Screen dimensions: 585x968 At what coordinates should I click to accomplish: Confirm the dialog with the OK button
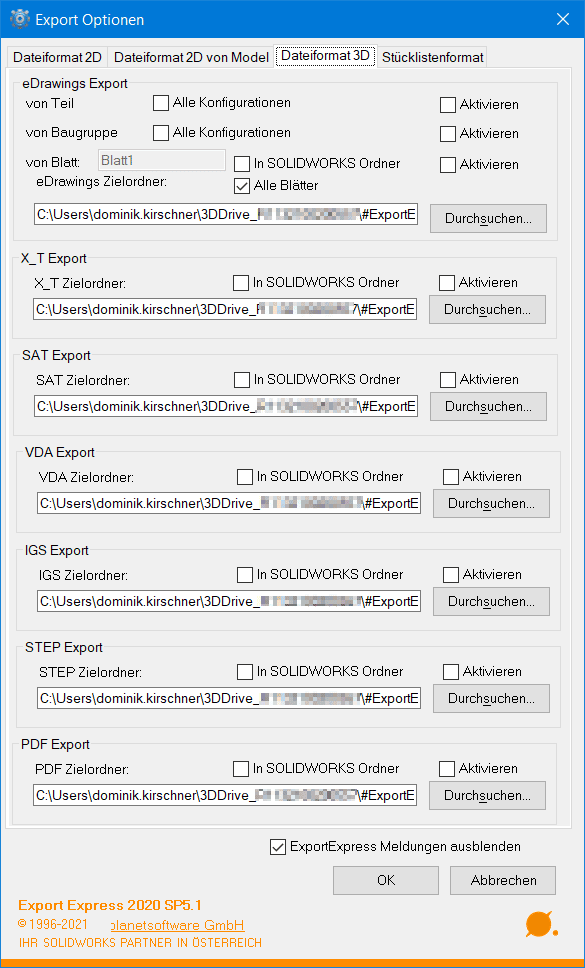pos(386,880)
